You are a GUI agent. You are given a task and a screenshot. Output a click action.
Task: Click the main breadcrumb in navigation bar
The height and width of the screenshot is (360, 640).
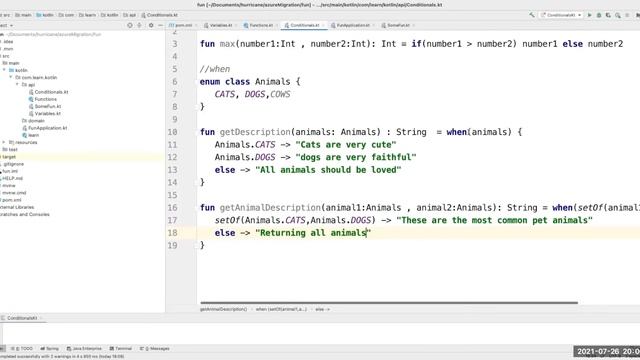(23, 15)
